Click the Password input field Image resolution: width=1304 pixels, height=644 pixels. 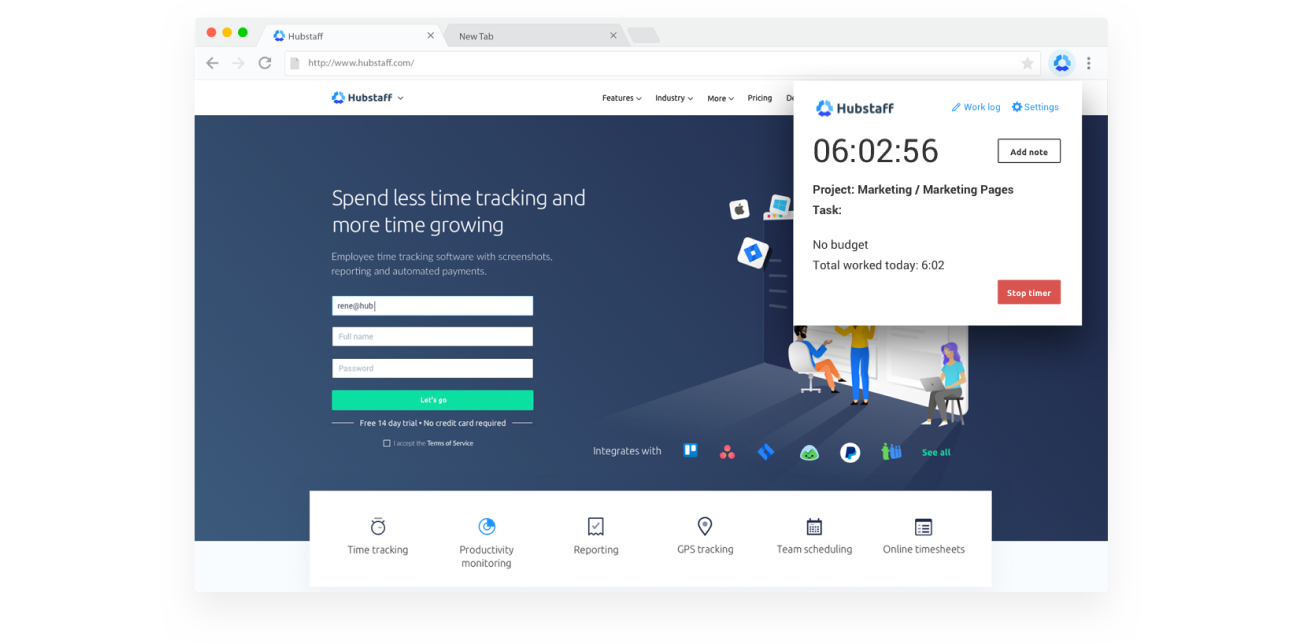click(432, 368)
